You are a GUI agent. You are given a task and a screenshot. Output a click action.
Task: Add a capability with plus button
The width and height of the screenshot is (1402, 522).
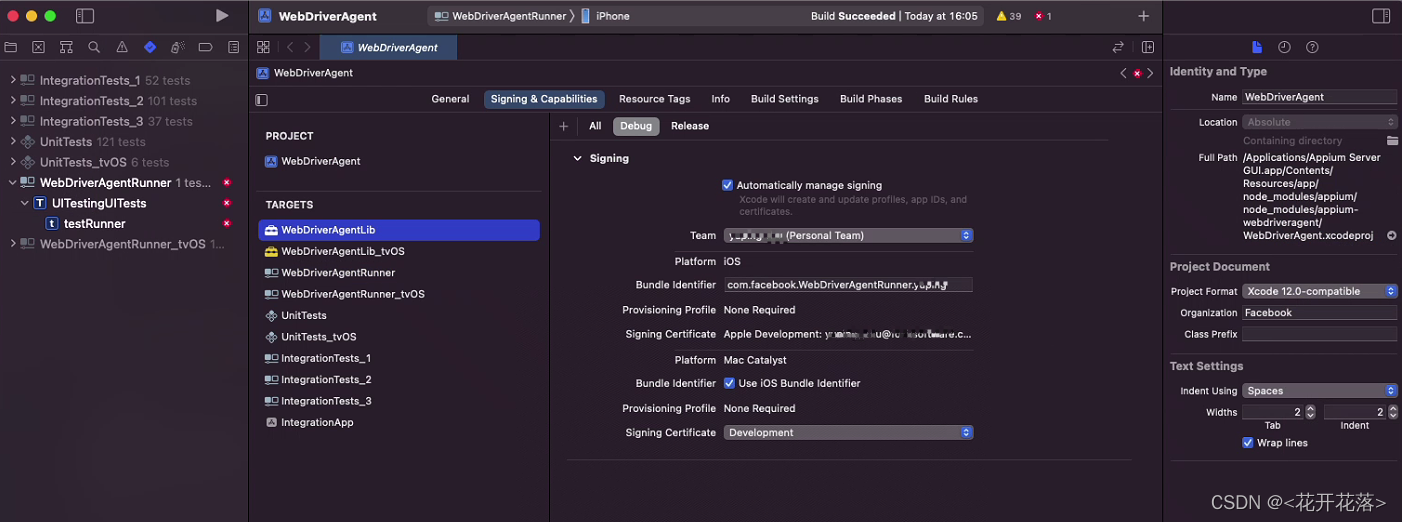pos(563,126)
